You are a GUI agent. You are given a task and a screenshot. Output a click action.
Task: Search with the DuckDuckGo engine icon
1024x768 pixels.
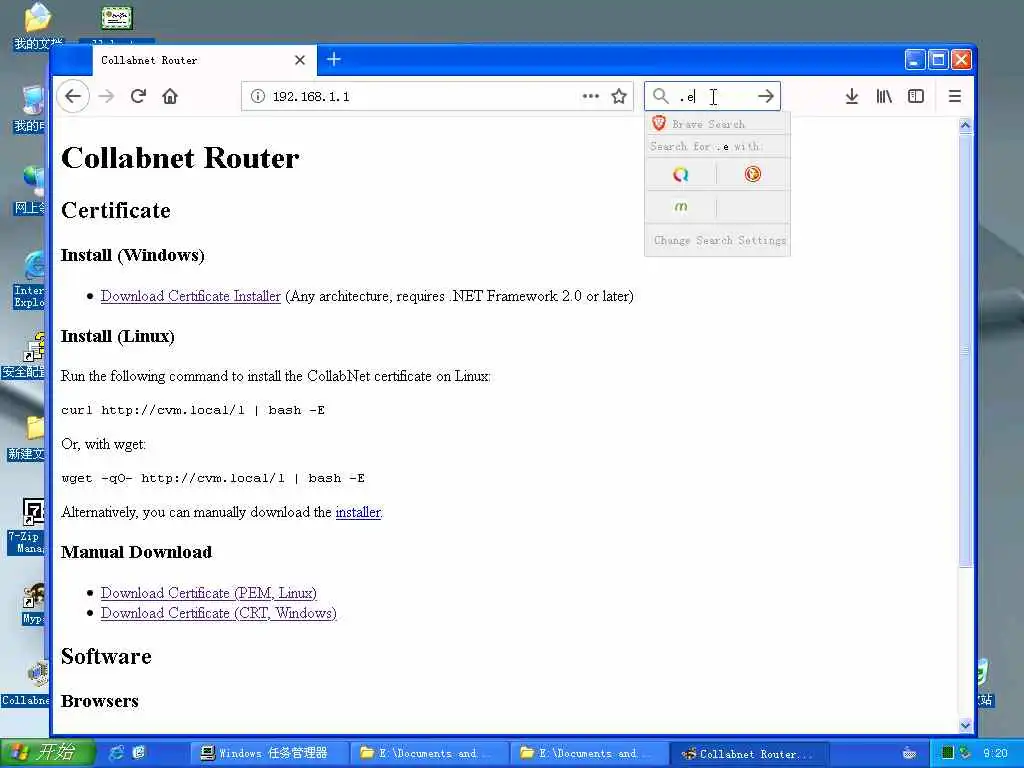pyautogui.click(x=752, y=174)
